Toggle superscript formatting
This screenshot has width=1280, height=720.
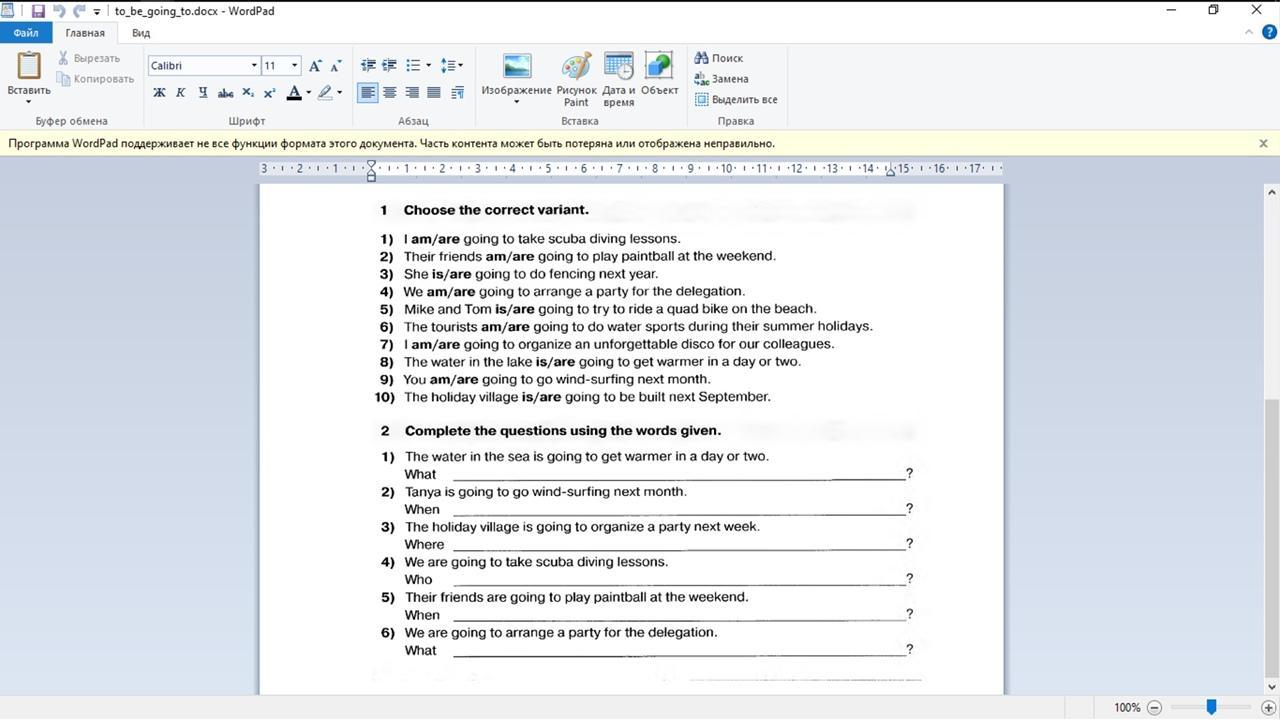click(x=269, y=93)
